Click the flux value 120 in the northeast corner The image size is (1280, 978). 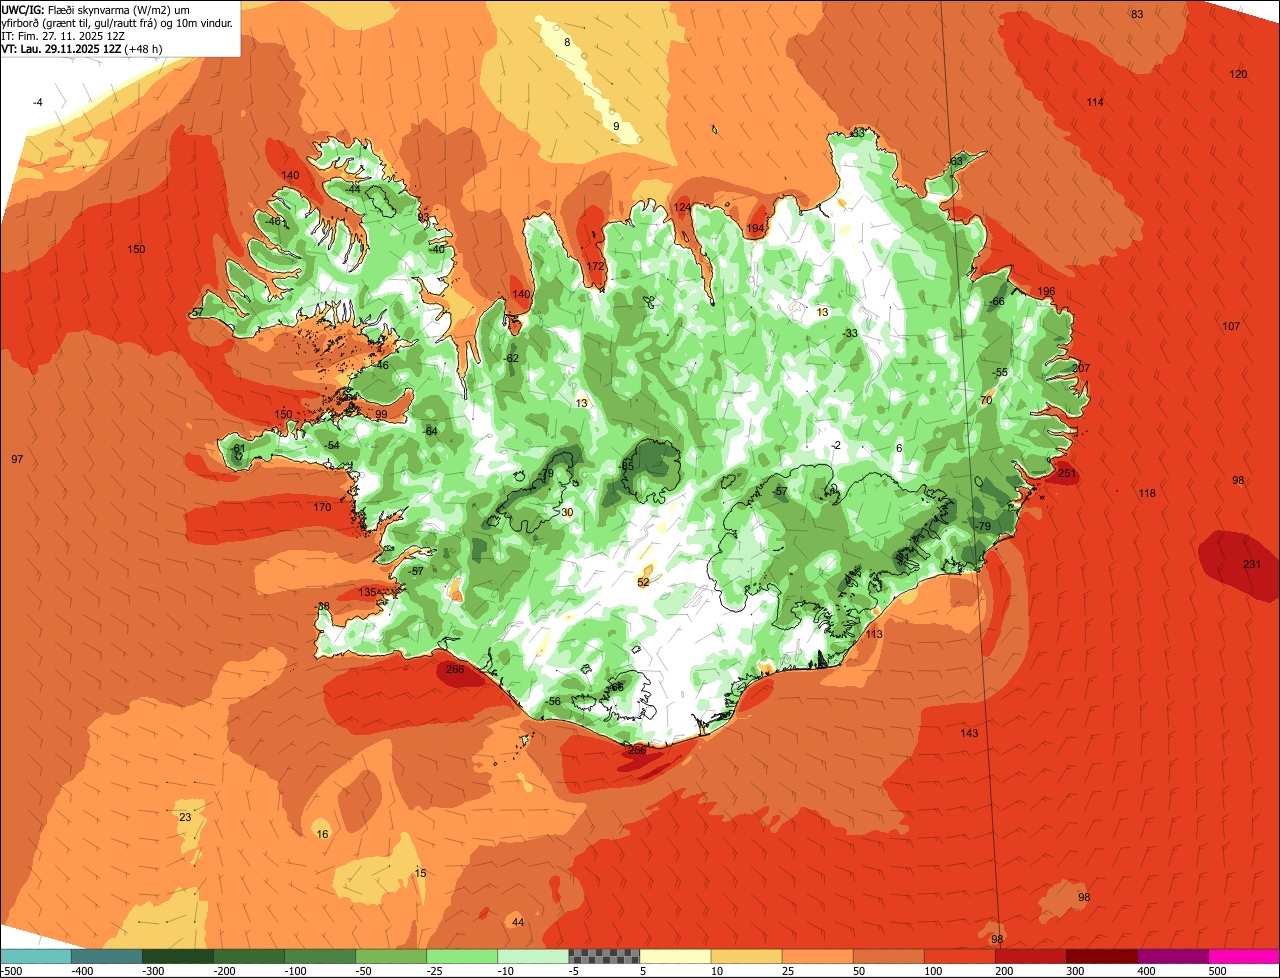tap(1238, 75)
